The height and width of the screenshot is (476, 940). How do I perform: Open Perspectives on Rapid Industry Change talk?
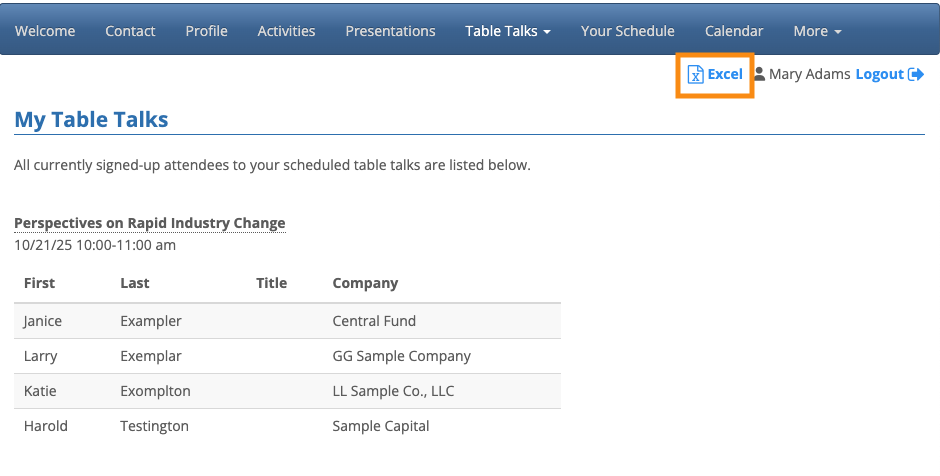(150, 223)
